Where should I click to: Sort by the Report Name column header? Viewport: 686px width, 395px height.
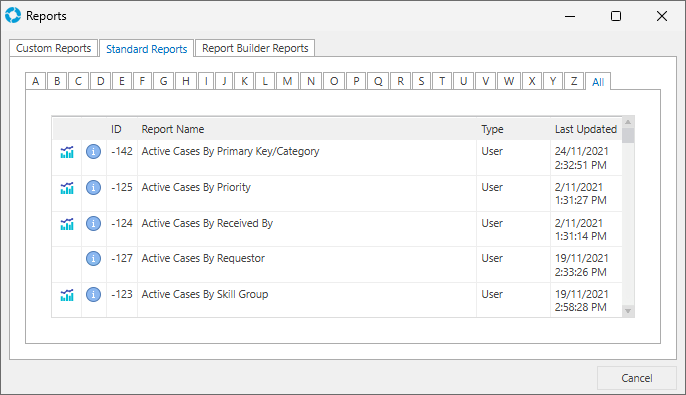tap(173, 129)
